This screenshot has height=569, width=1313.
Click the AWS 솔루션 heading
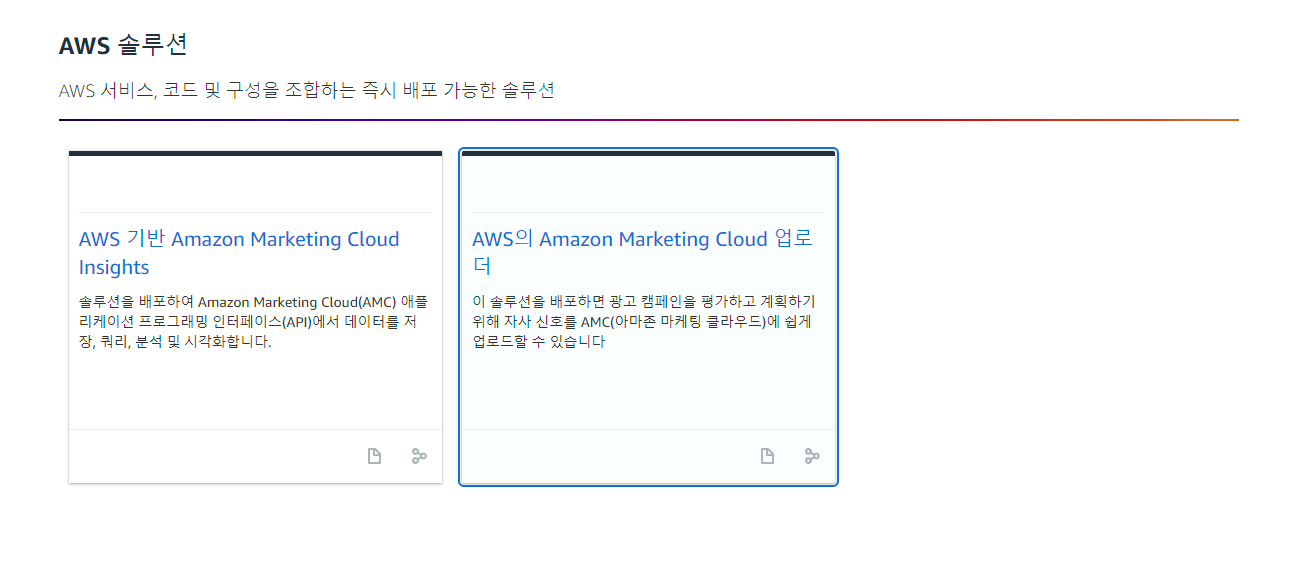click(123, 45)
